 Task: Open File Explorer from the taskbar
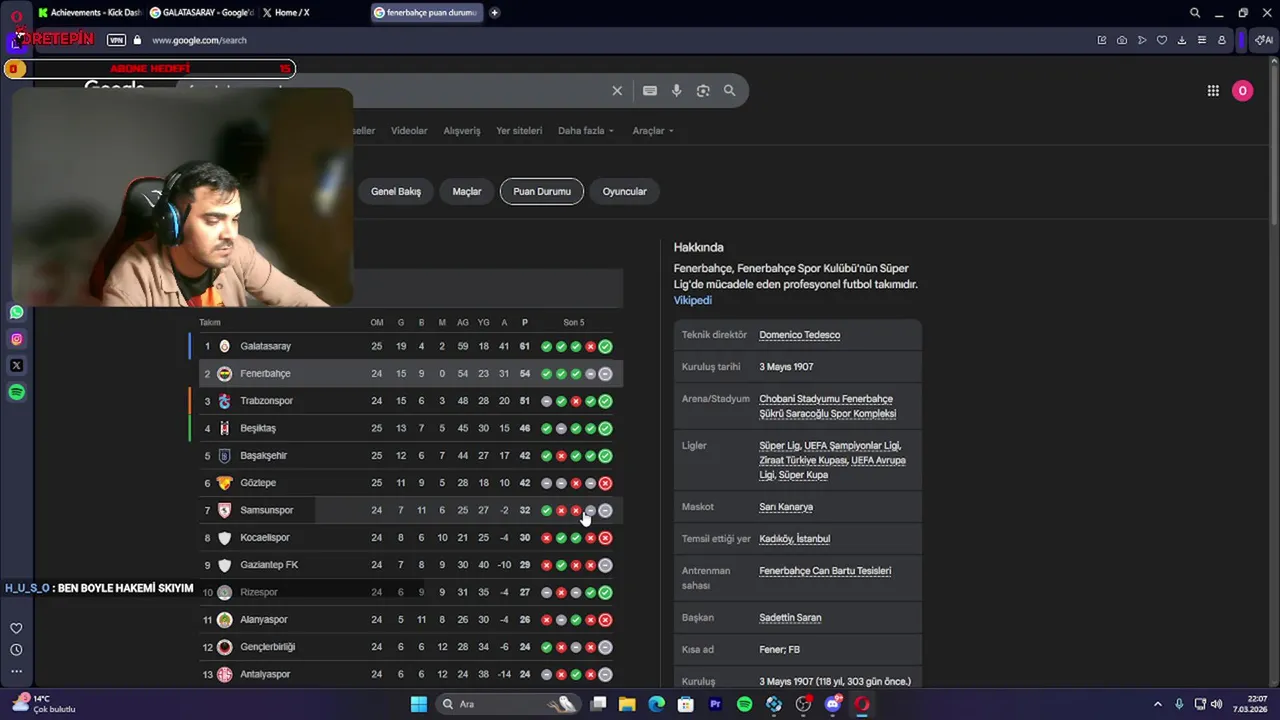point(627,704)
